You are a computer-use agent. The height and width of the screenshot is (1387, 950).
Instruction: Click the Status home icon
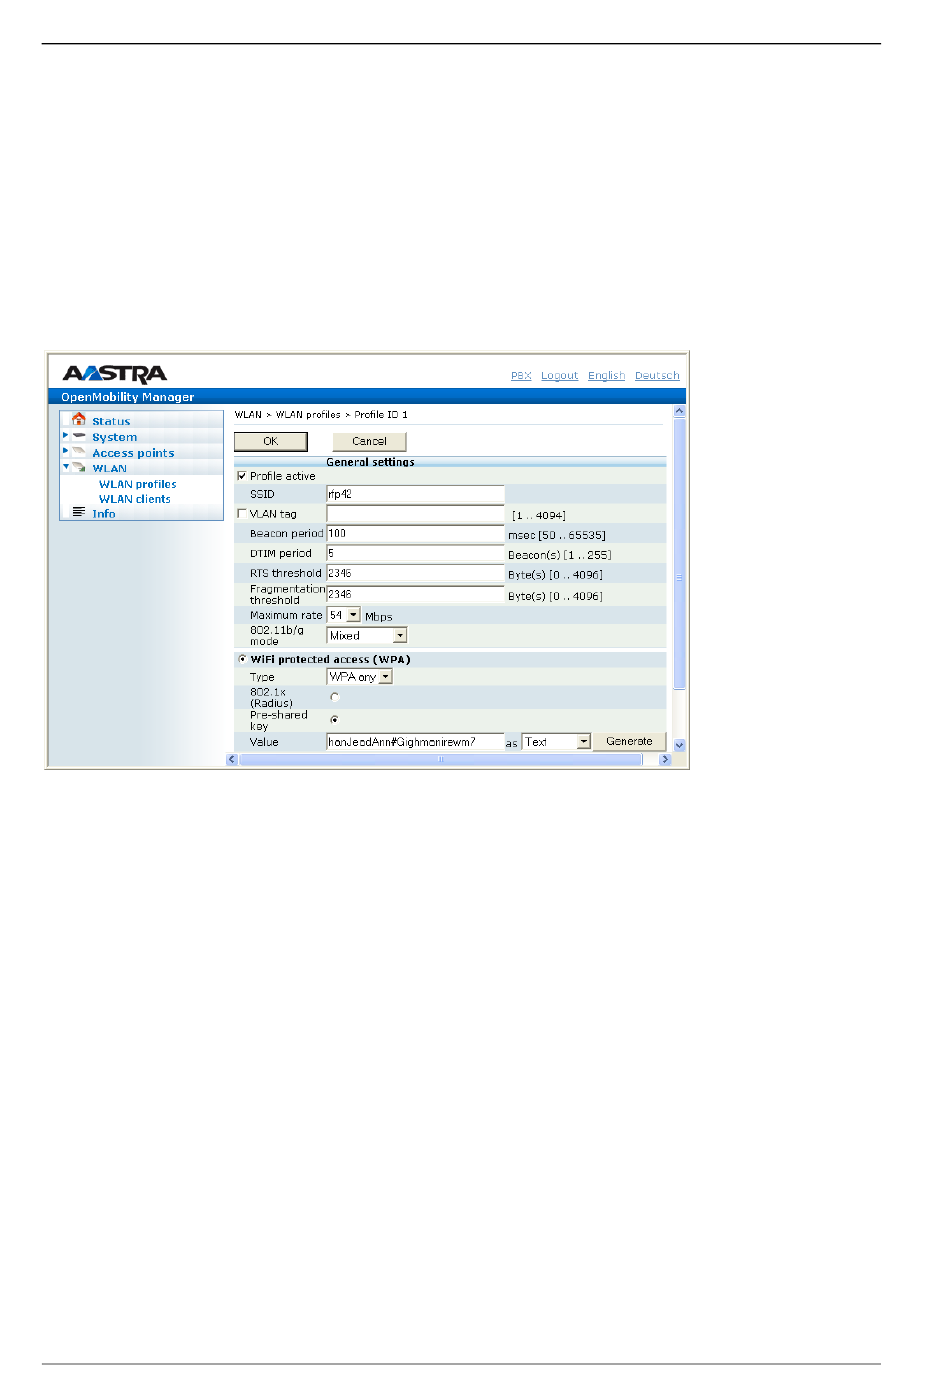click(79, 420)
